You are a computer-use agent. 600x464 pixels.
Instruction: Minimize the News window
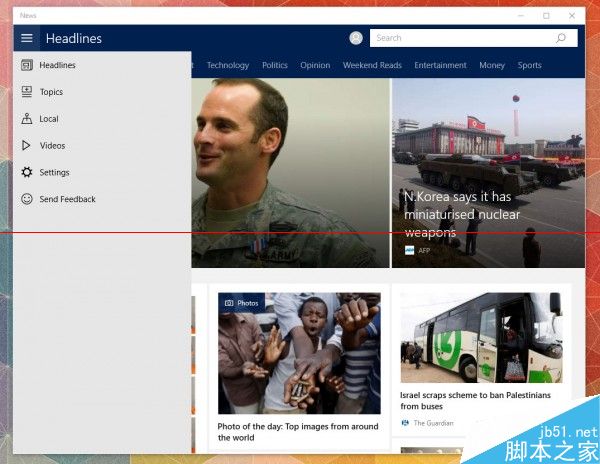521,16
